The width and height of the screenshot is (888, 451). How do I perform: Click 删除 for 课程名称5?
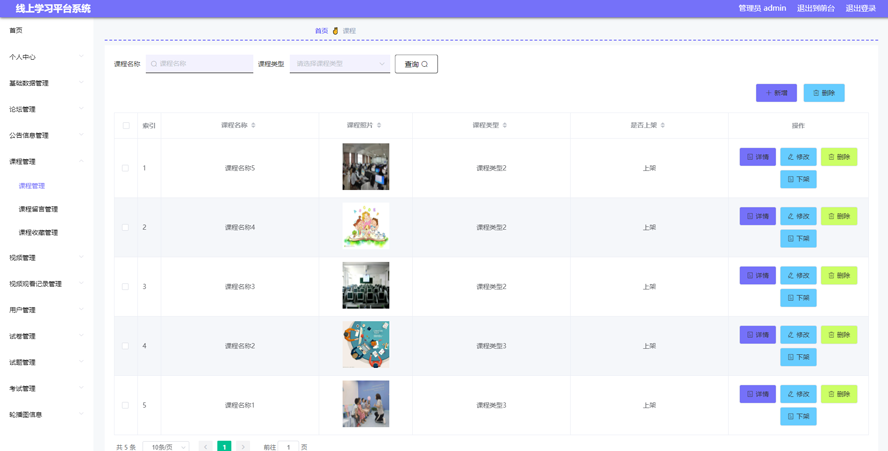click(x=839, y=157)
